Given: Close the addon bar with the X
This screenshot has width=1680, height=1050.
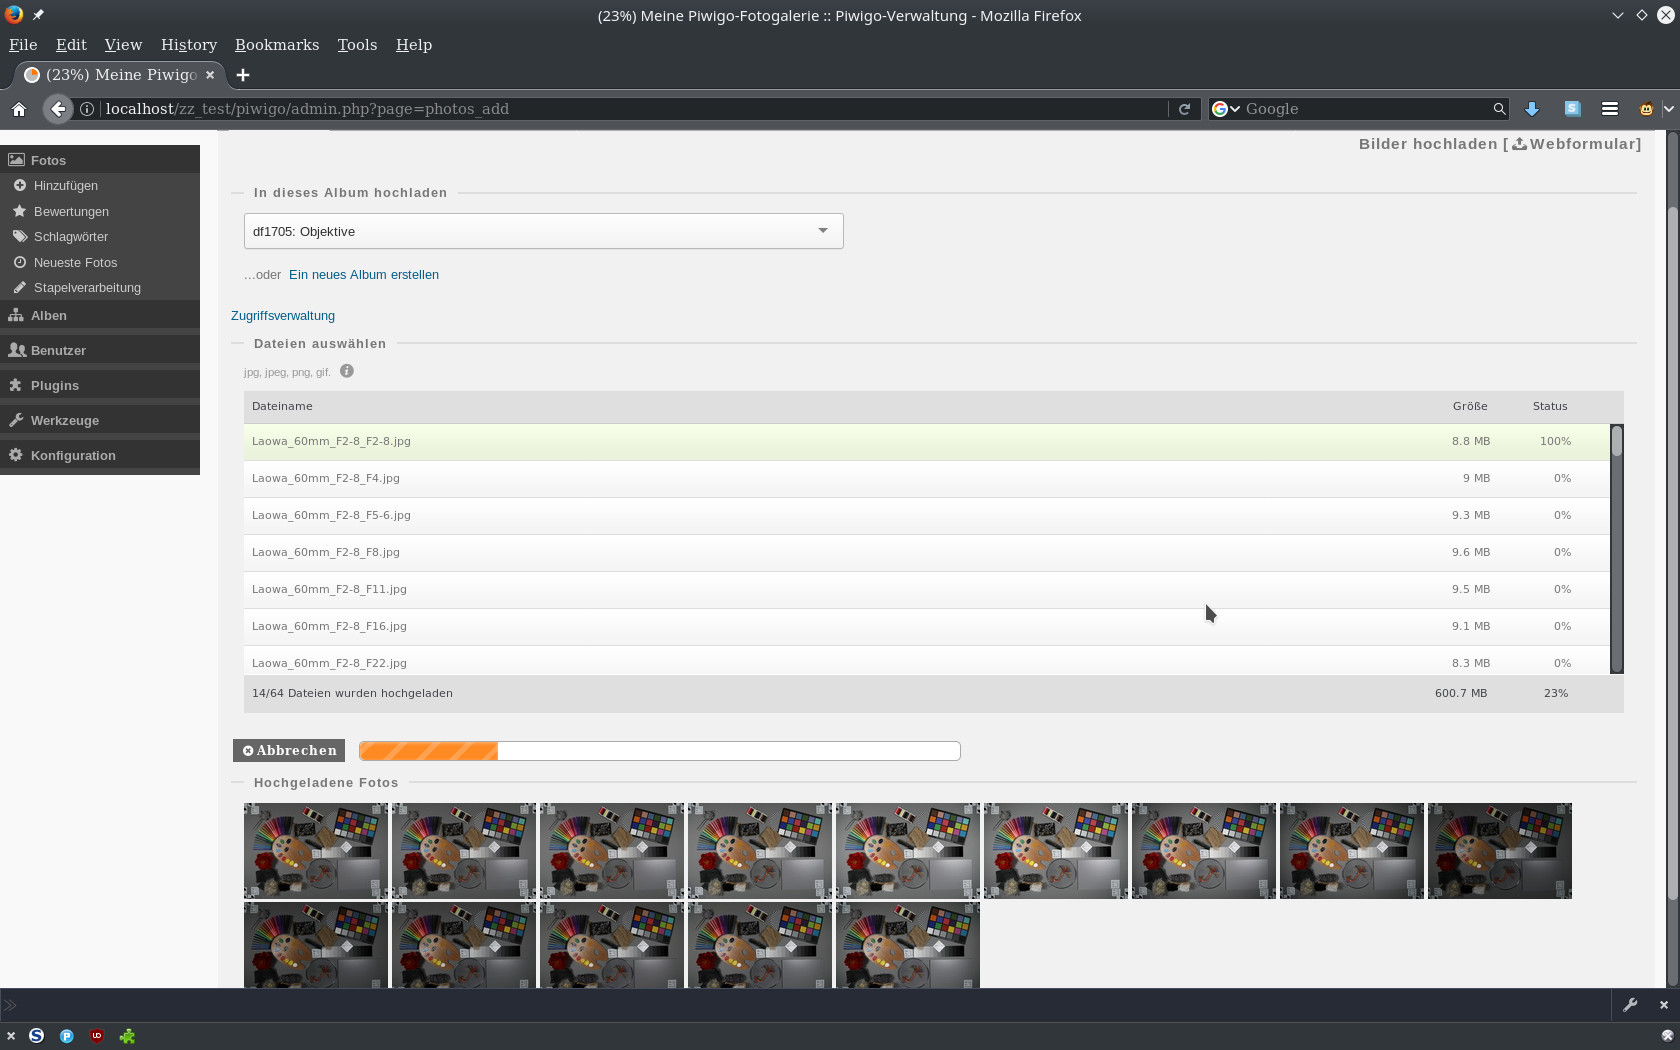Looking at the screenshot, I should 11,1036.
